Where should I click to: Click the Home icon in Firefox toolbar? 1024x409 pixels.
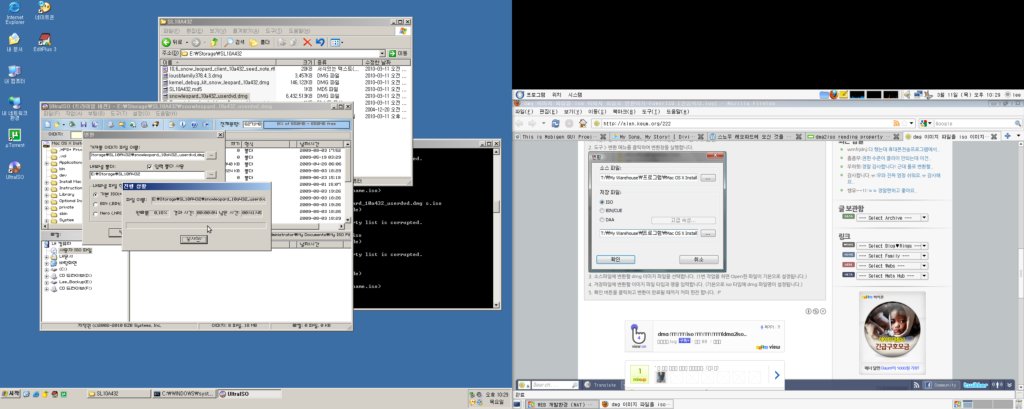(x=583, y=123)
